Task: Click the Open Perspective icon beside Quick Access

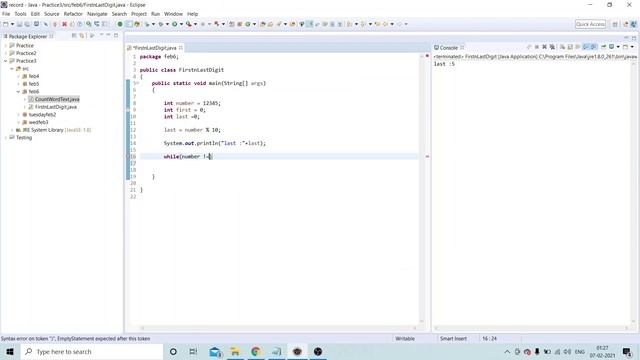Action: [x=615, y=24]
